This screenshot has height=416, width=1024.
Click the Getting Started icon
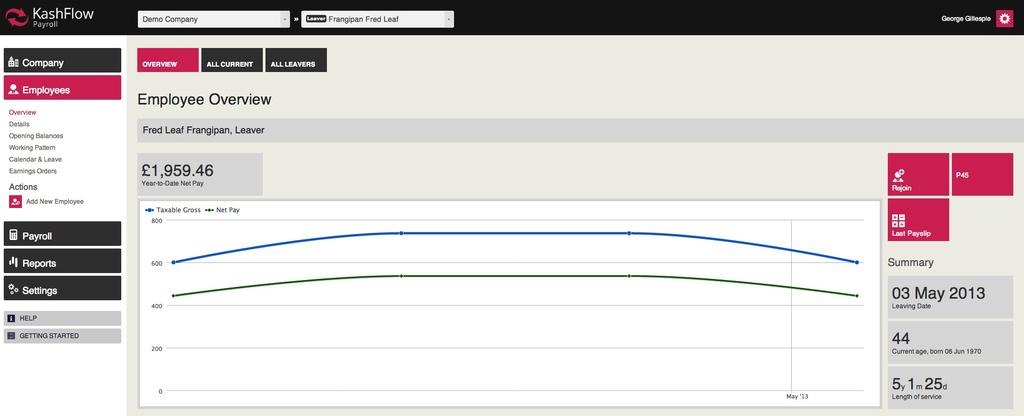(x=11, y=336)
